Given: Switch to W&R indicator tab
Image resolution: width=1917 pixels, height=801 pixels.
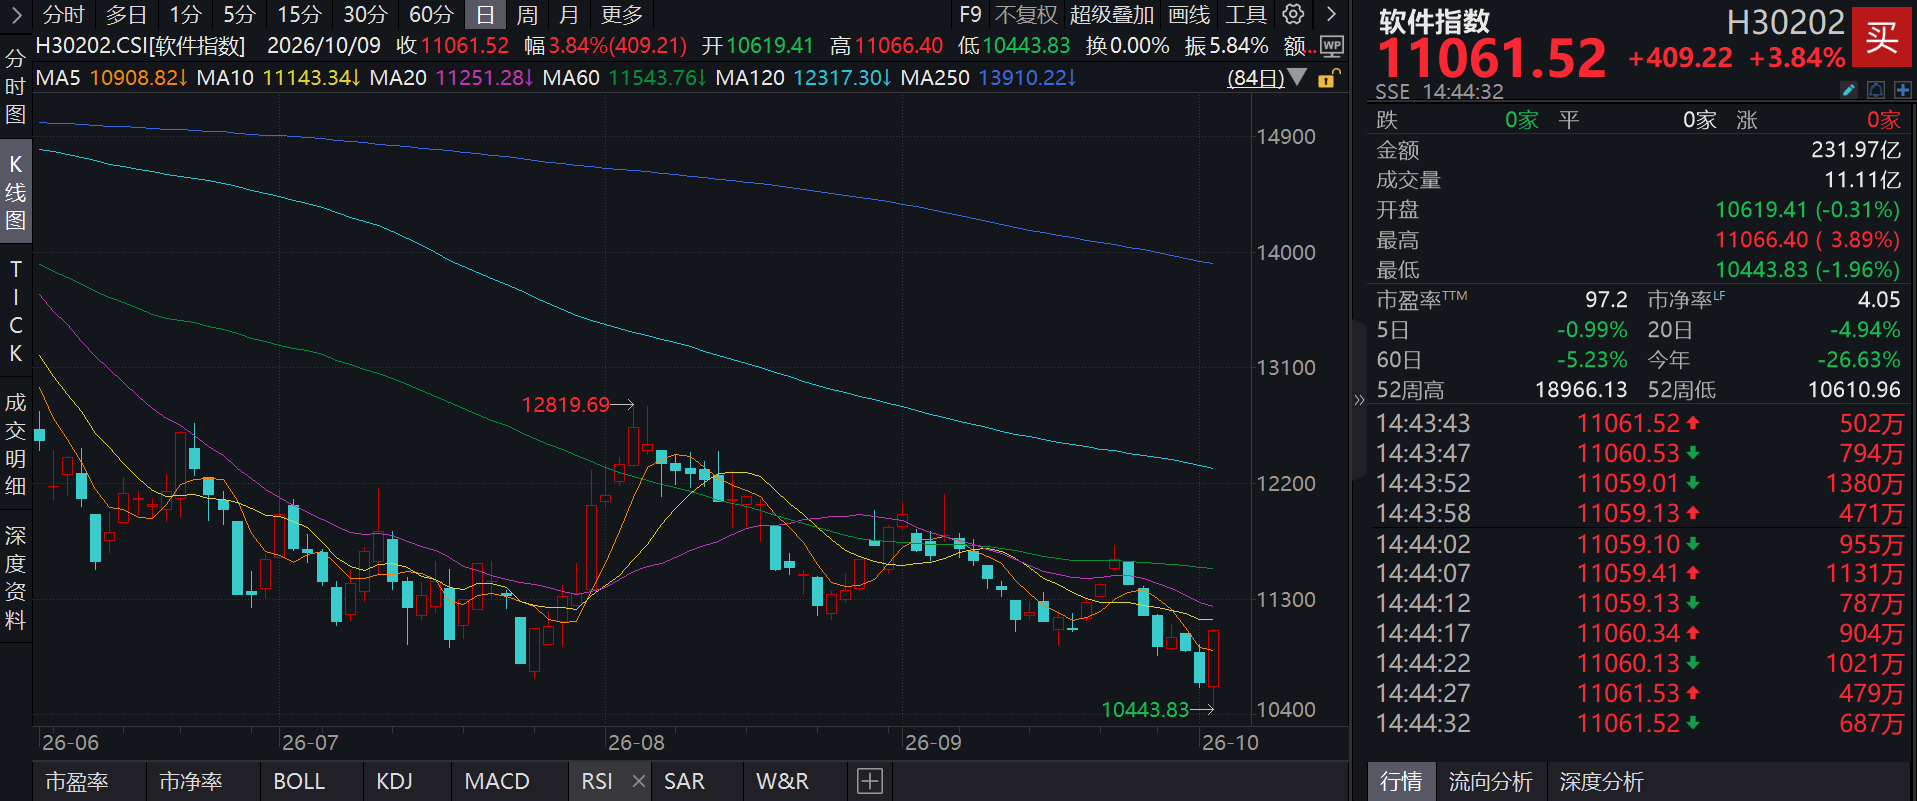Looking at the screenshot, I should [782, 781].
